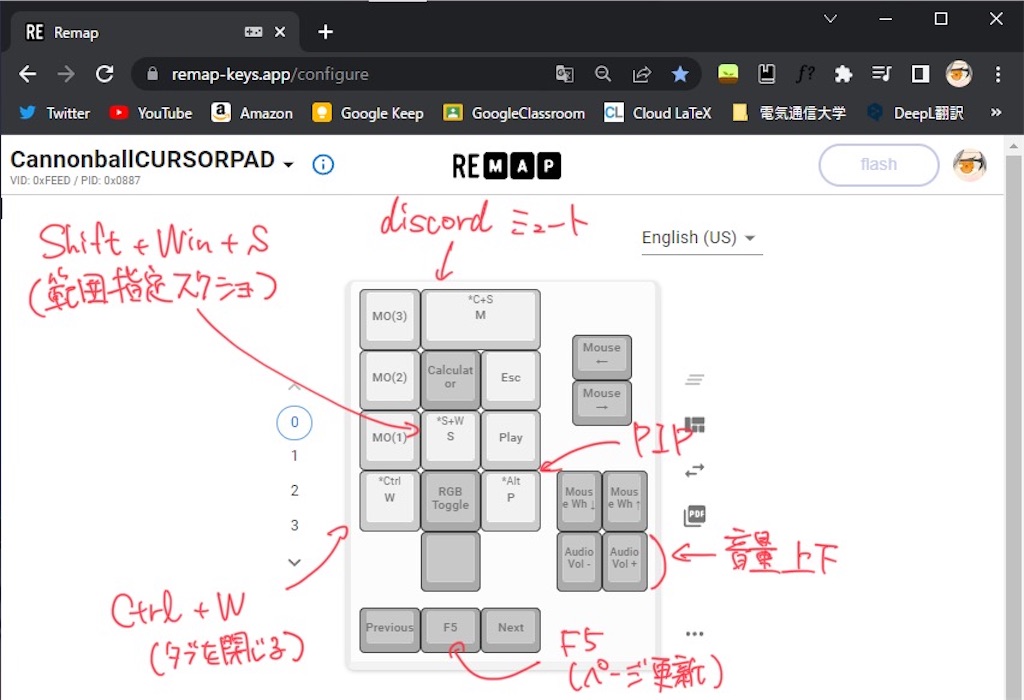
Task: Click the import/export arrows icon
Action: tap(694, 470)
